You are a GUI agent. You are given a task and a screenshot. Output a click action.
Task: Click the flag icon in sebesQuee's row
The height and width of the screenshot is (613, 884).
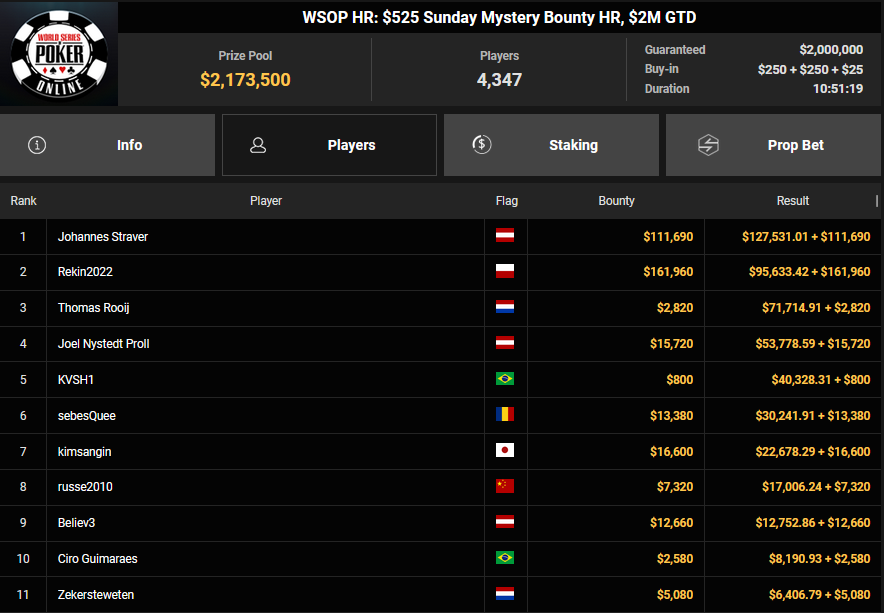point(505,416)
